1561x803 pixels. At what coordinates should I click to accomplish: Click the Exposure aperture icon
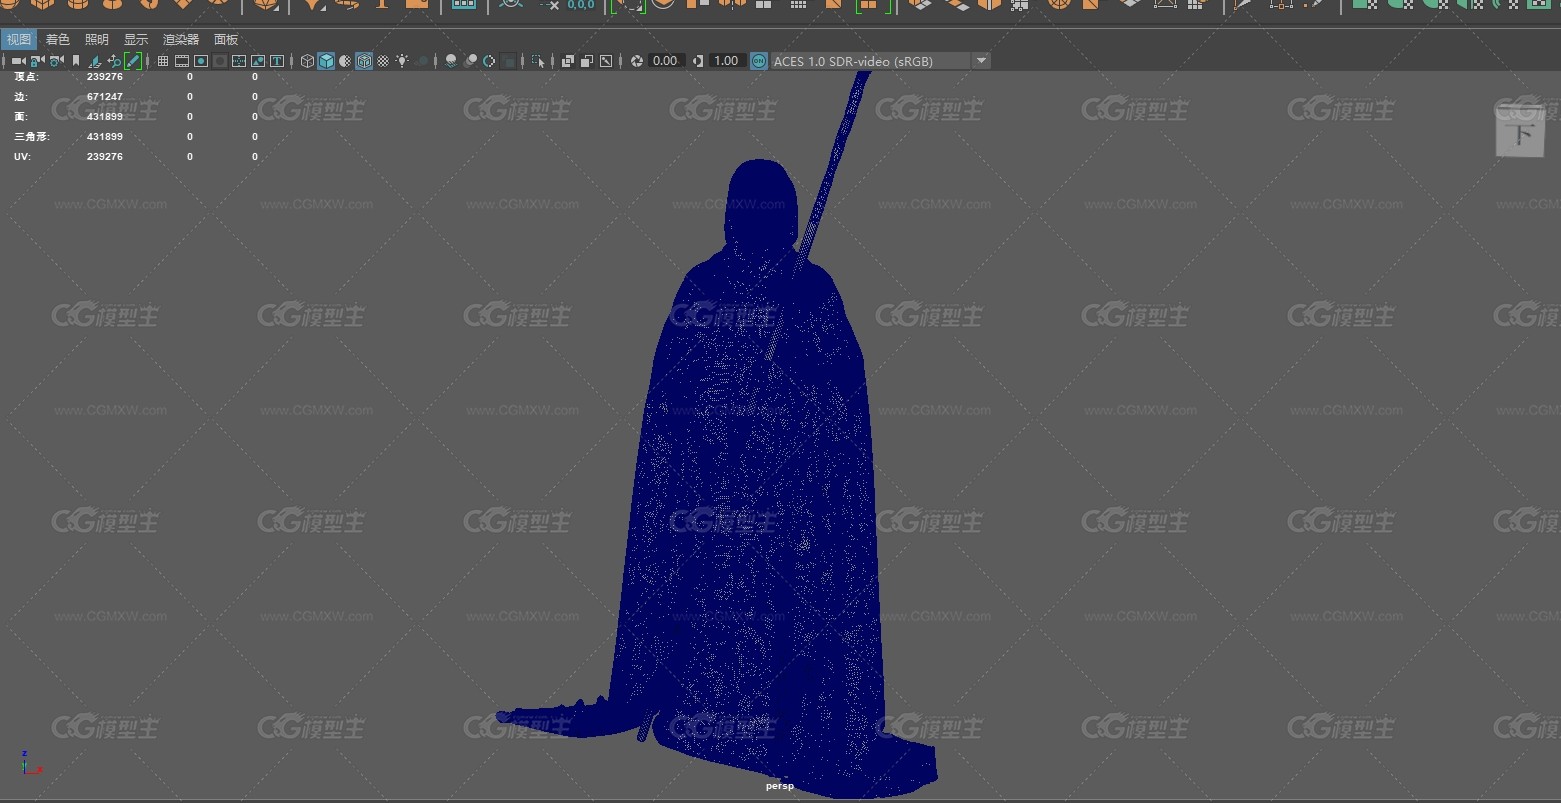636,61
